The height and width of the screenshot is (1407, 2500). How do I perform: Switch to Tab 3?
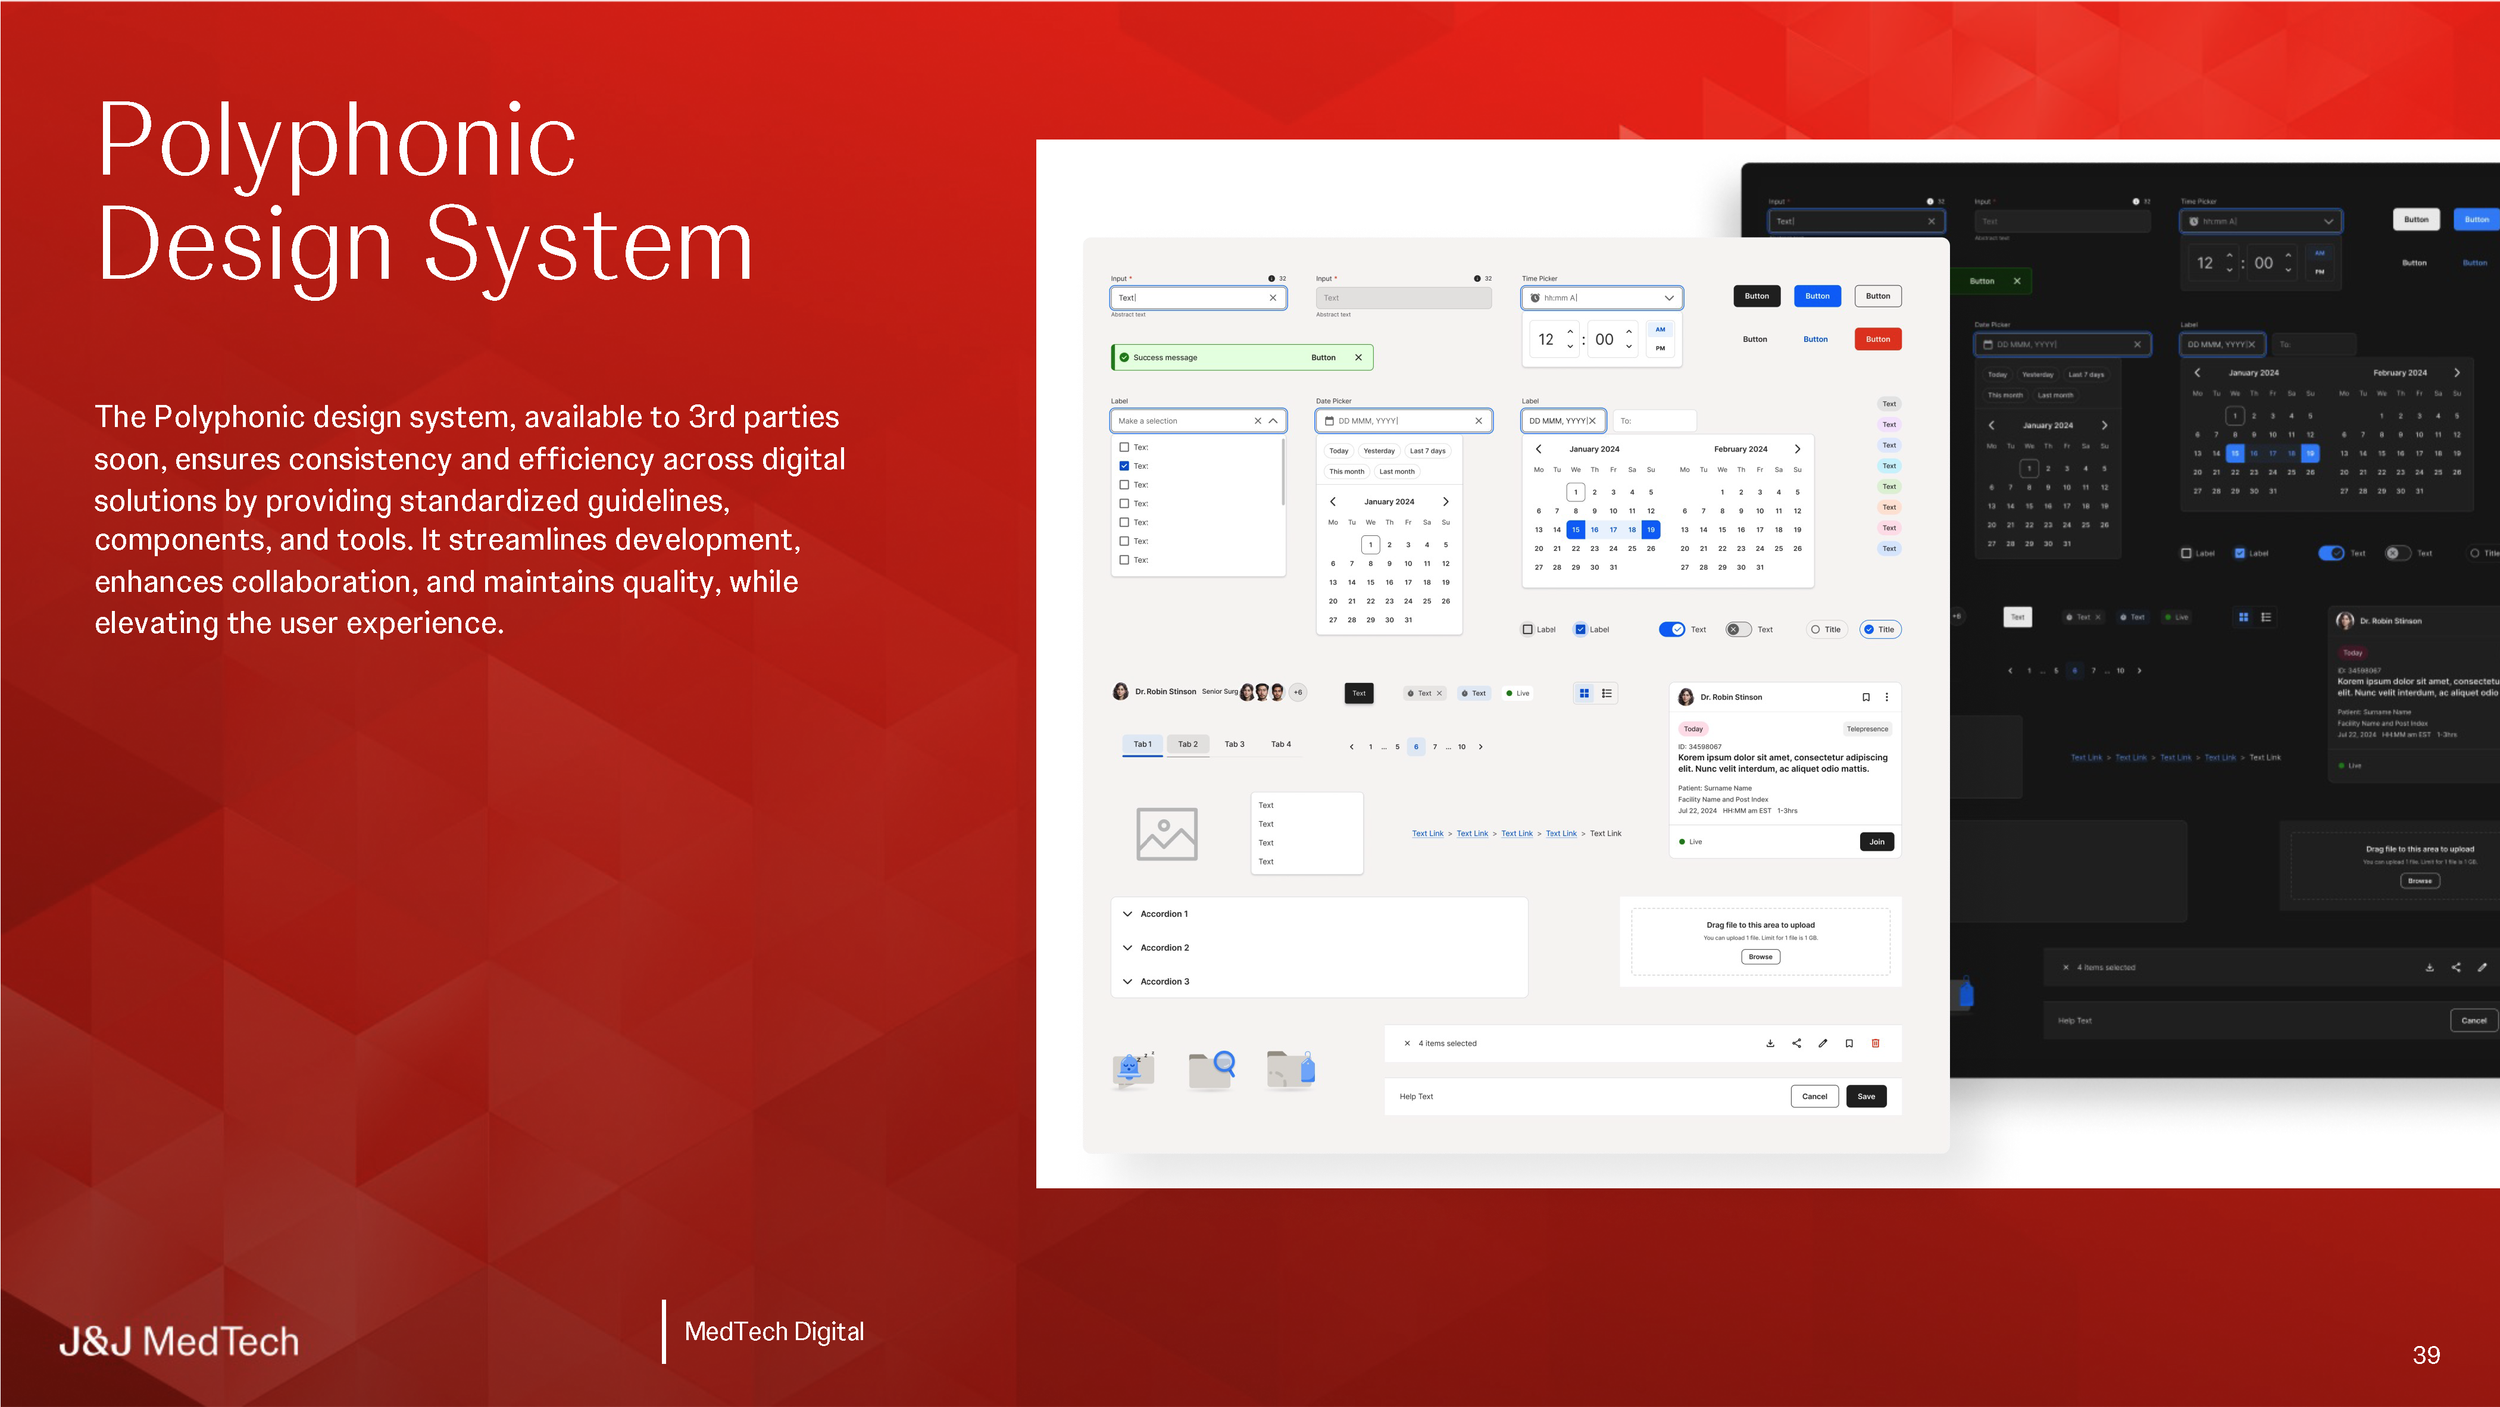[1234, 744]
